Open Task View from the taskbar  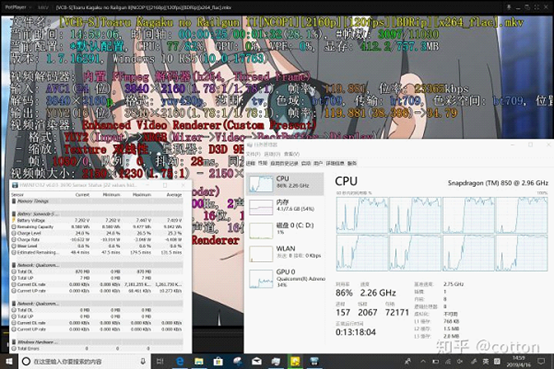point(160,361)
